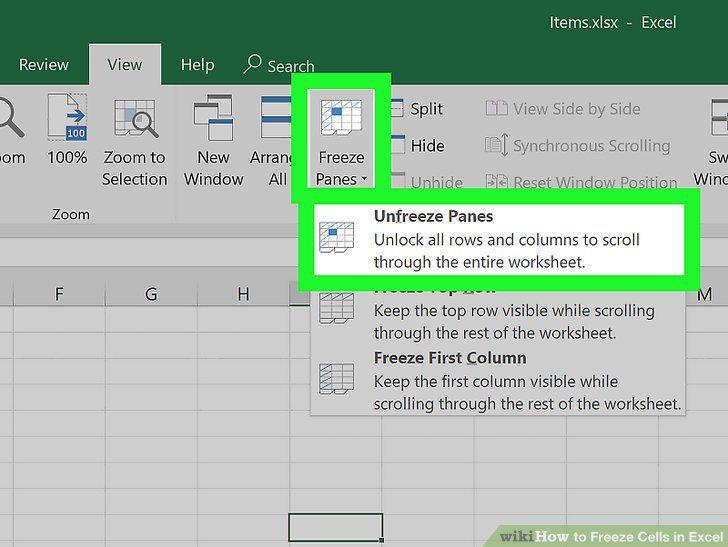The image size is (728, 547).
Task: Click the Reset Window Position icon
Action: point(496,182)
